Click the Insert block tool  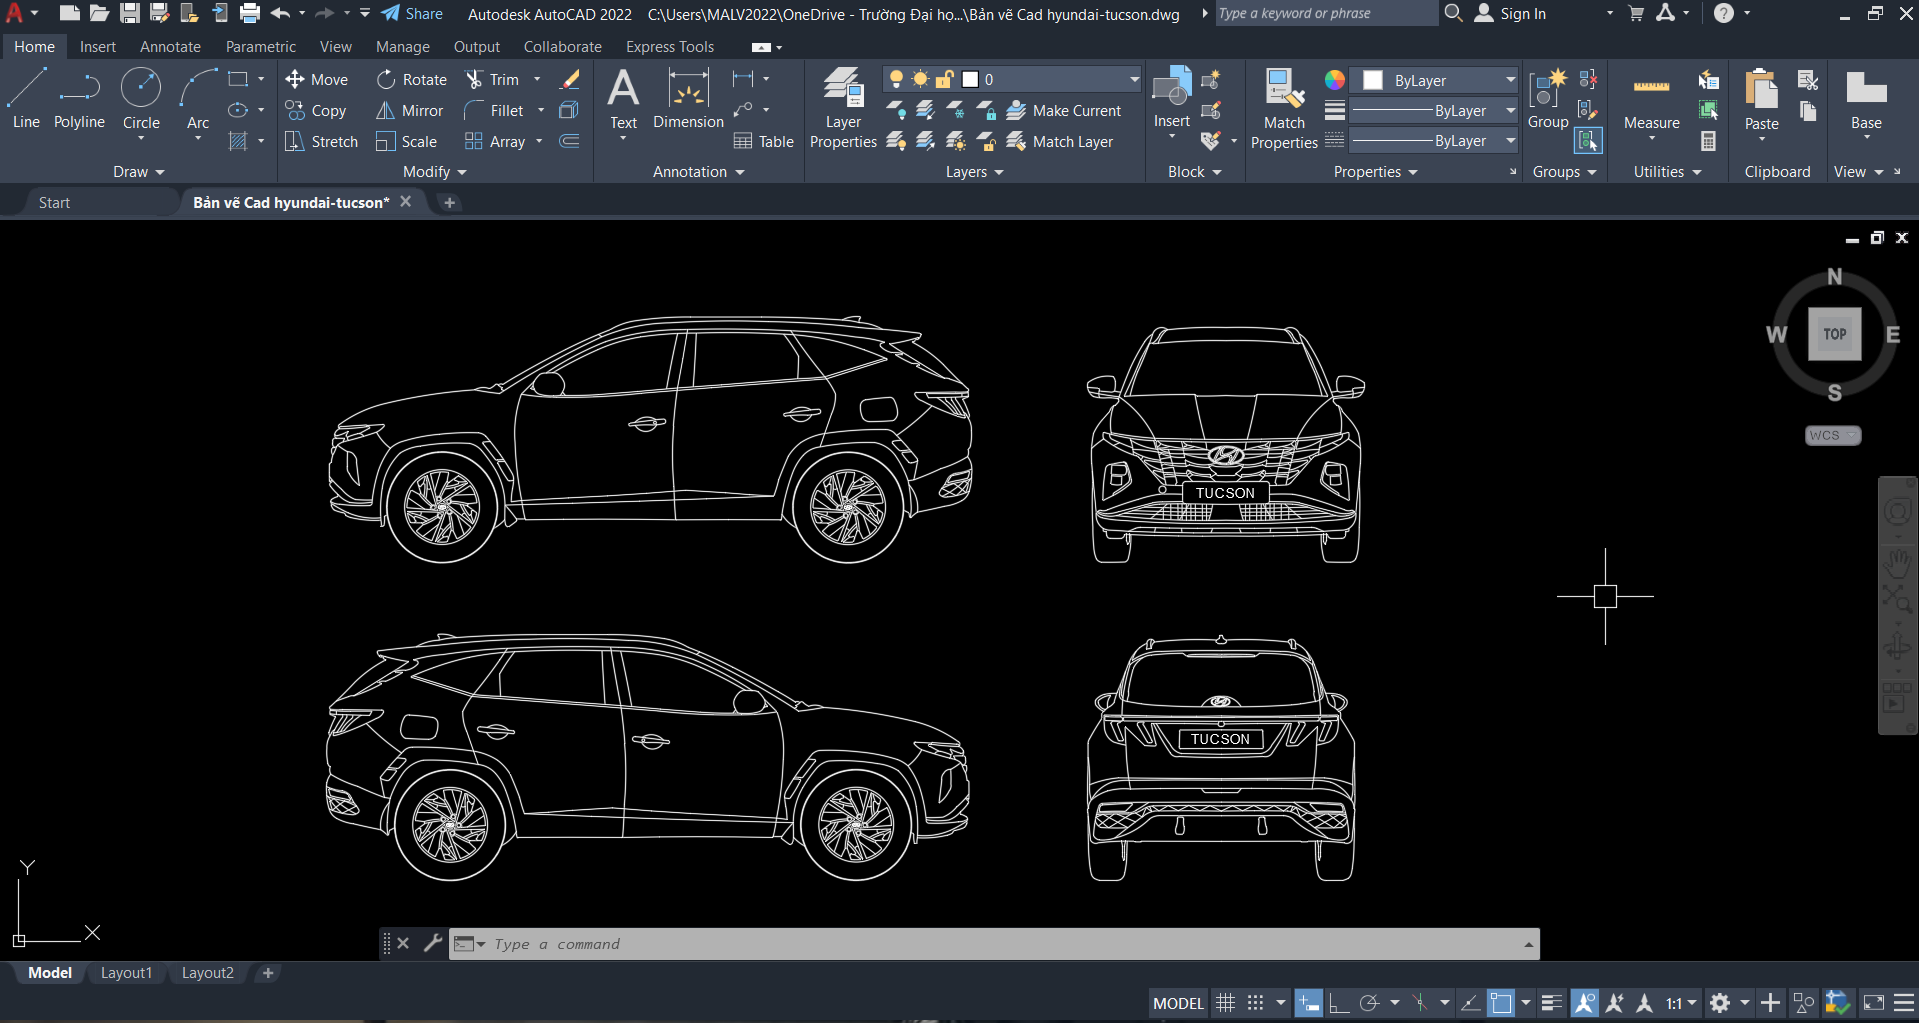[x=1171, y=98]
